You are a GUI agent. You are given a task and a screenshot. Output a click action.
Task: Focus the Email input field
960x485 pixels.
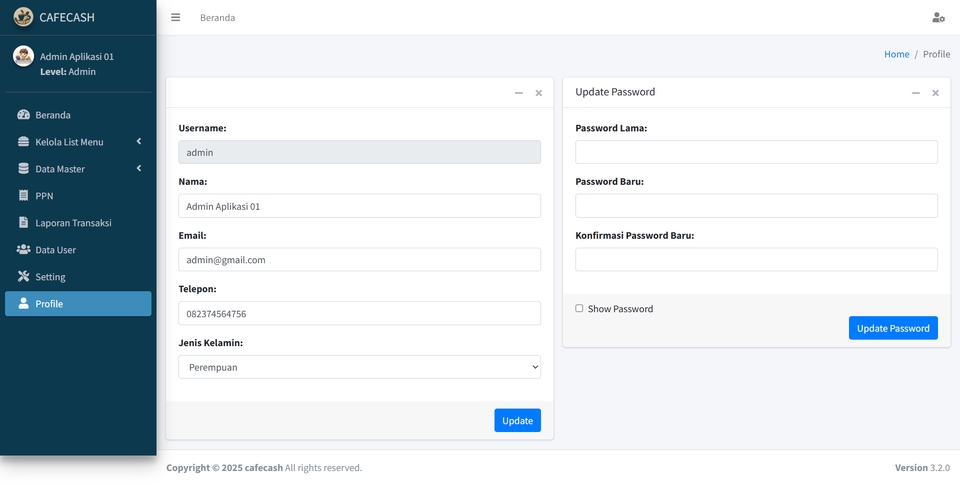click(x=359, y=259)
